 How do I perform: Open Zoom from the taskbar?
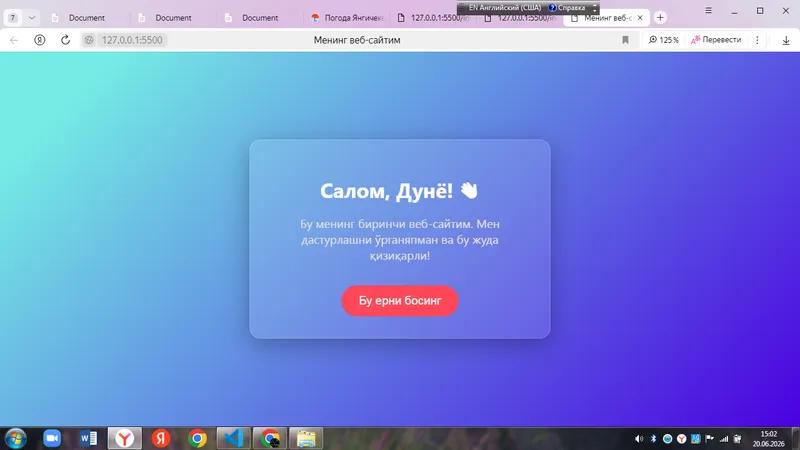(52, 438)
